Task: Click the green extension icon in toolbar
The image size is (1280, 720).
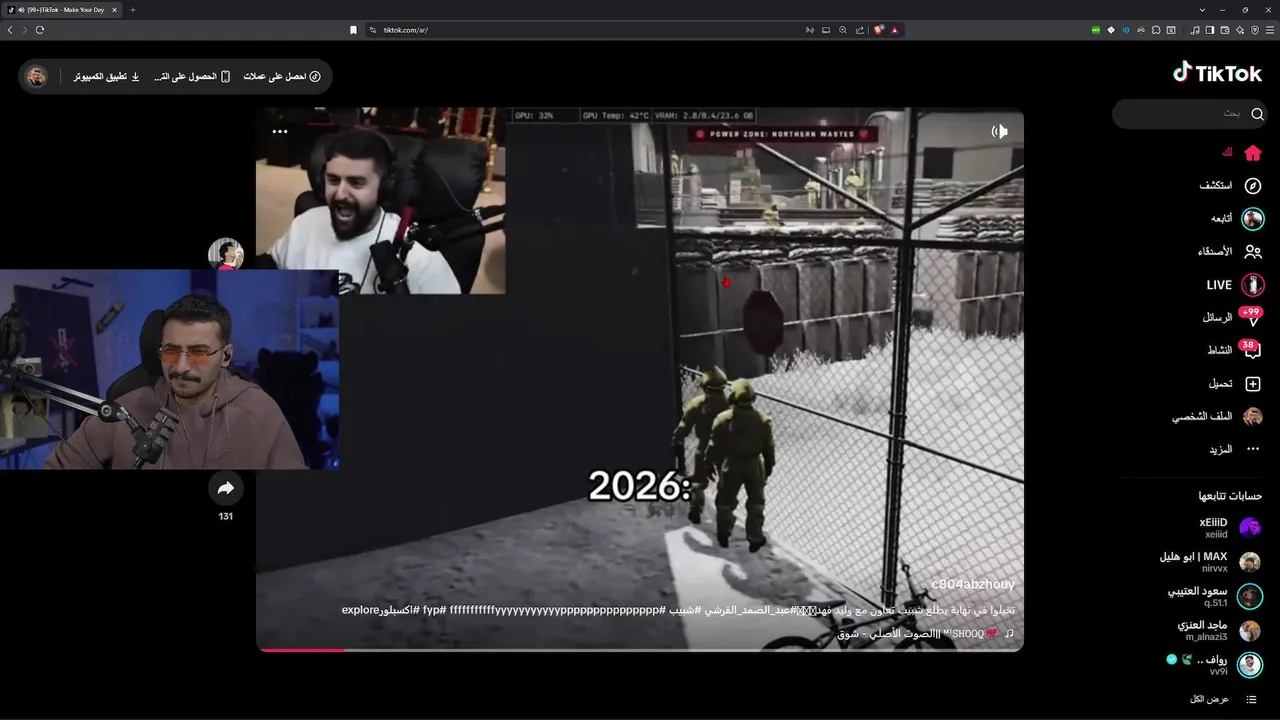Action: click(1095, 30)
